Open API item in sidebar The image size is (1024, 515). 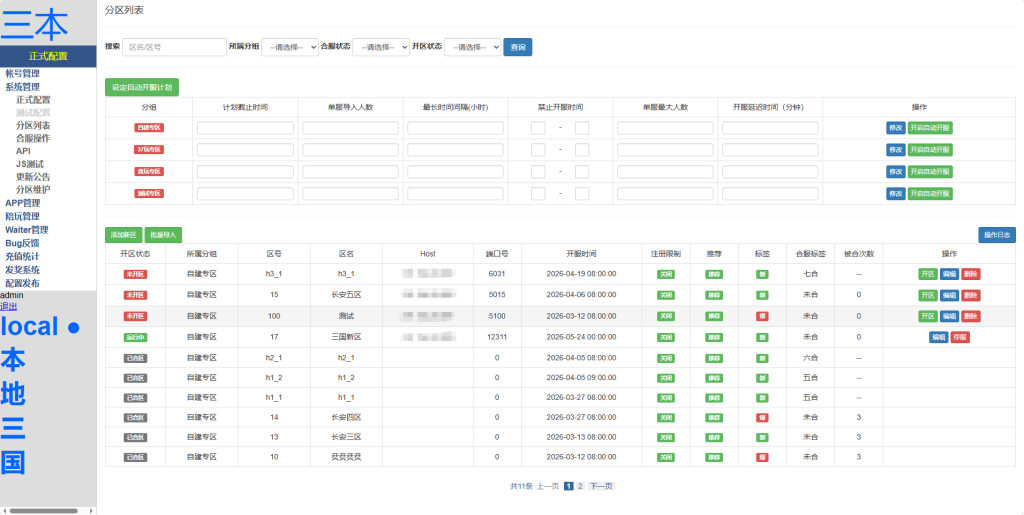tap(24, 151)
